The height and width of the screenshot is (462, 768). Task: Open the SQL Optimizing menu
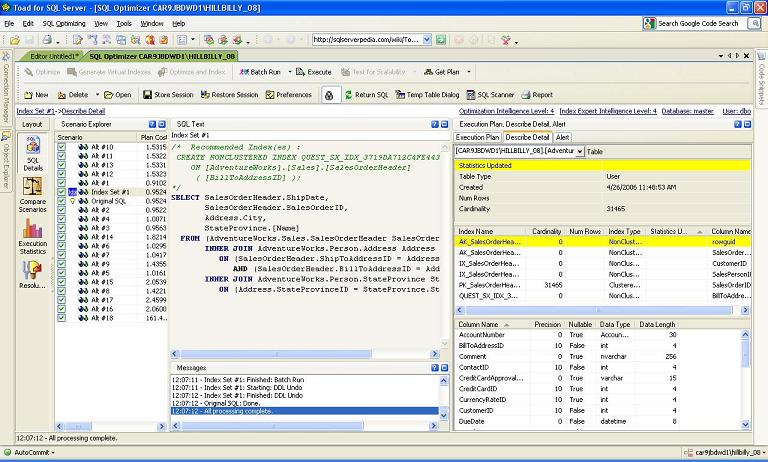[x=64, y=24]
